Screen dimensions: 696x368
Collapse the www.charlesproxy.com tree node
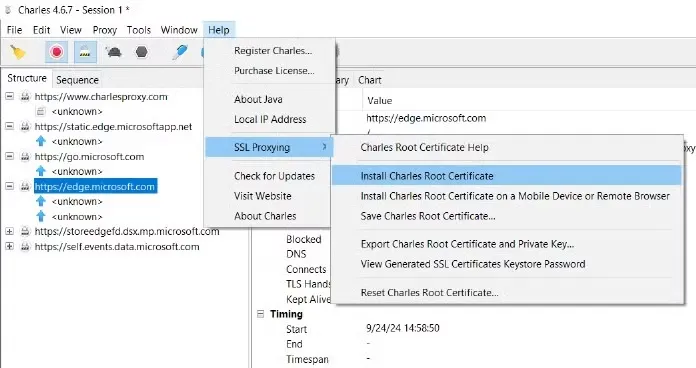tap(9, 96)
